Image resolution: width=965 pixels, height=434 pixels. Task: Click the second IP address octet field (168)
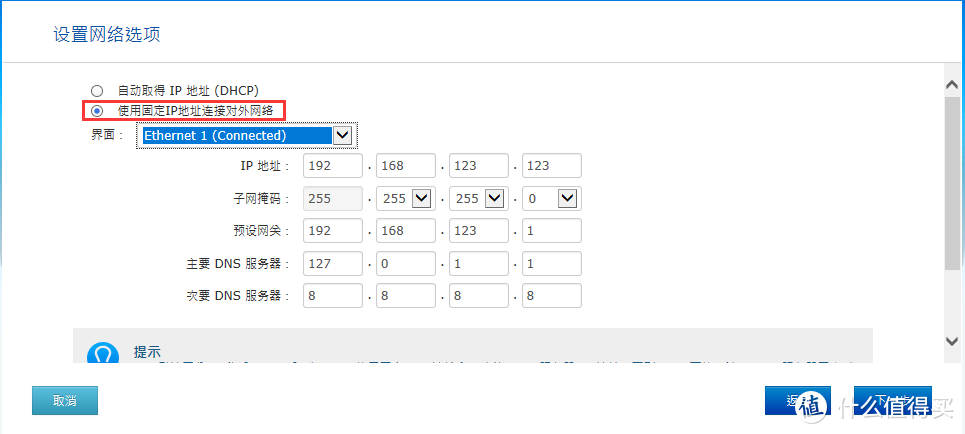point(406,166)
